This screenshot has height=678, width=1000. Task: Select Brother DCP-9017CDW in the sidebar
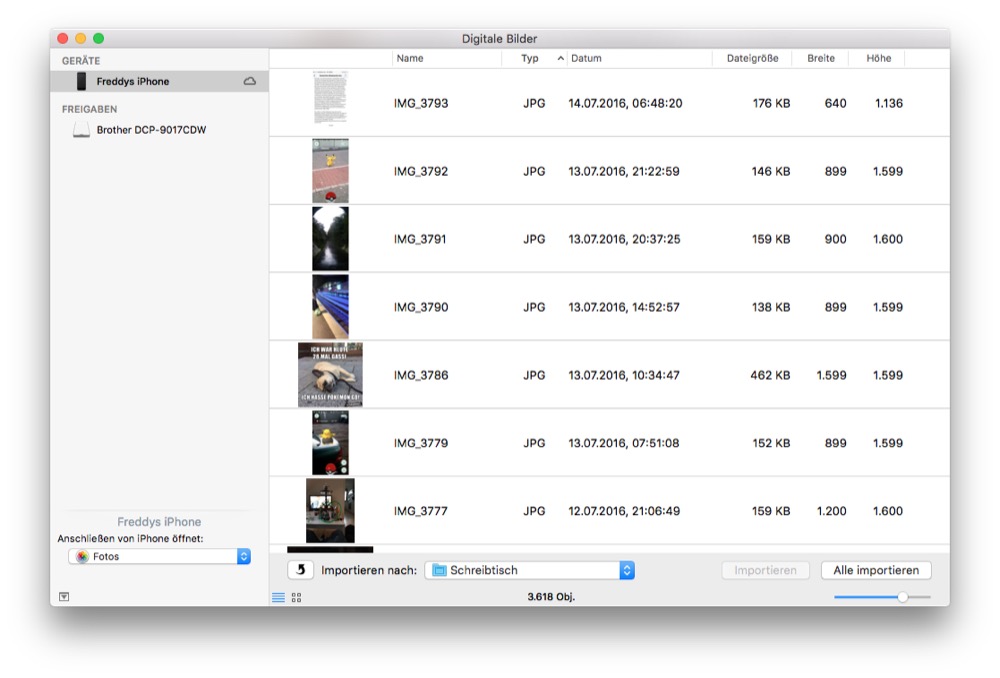click(151, 130)
